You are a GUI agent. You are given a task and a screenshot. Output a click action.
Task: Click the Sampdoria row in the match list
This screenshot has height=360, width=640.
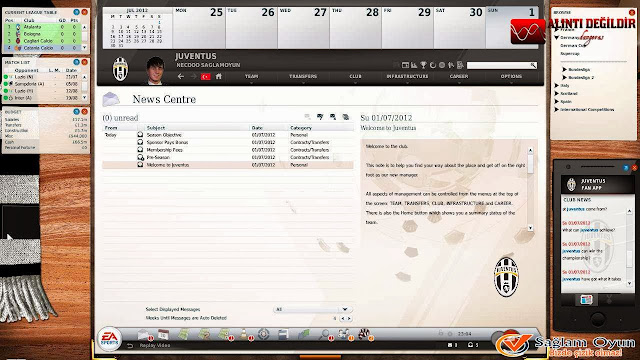tap(42, 84)
